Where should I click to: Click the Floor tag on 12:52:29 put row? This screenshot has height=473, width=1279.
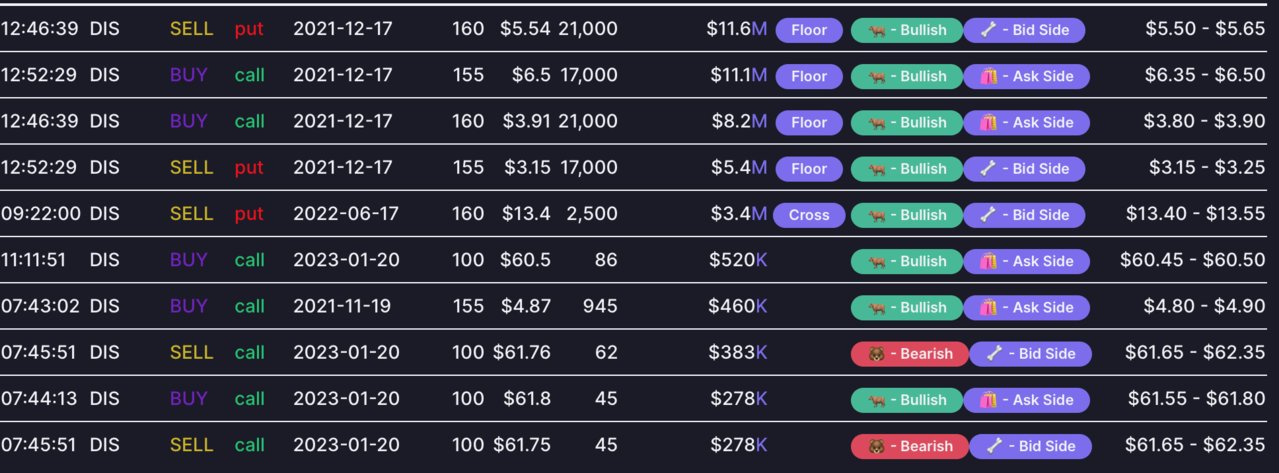tap(809, 168)
